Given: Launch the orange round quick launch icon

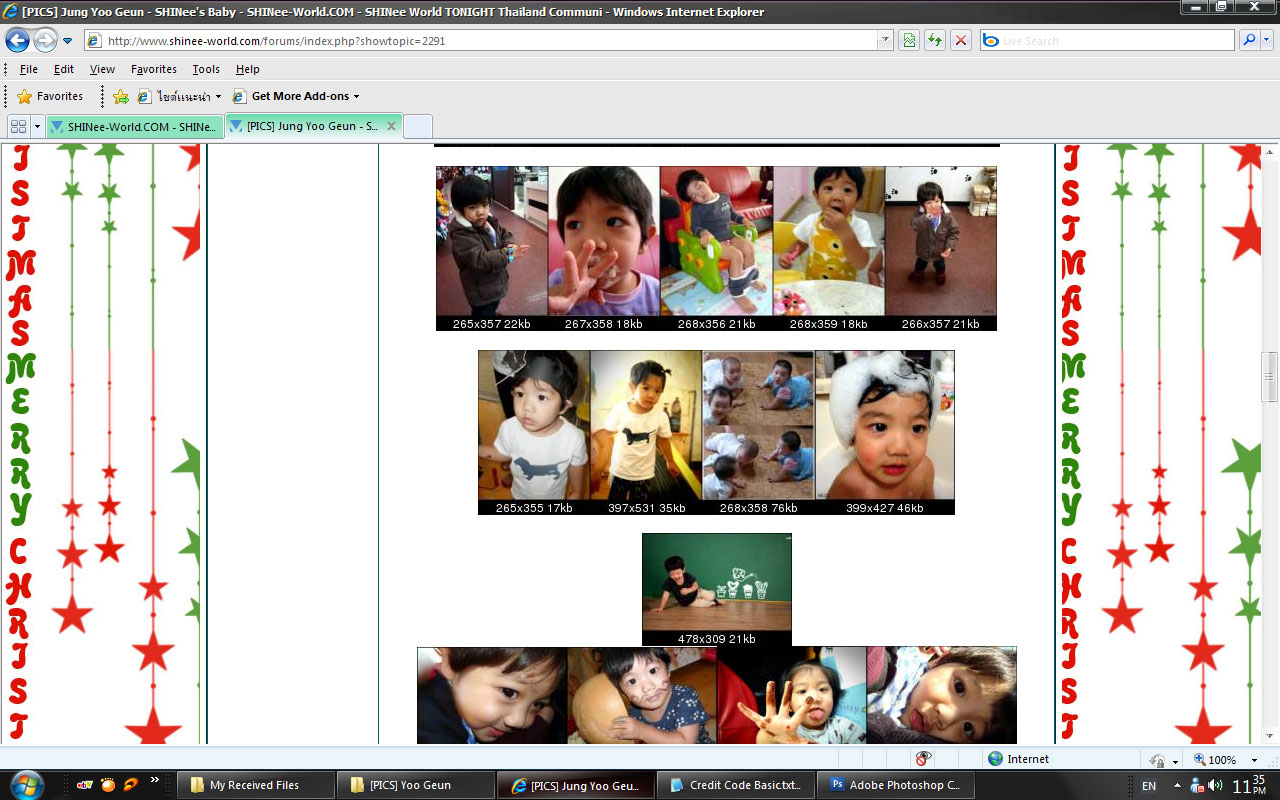Looking at the screenshot, I should click(x=108, y=785).
